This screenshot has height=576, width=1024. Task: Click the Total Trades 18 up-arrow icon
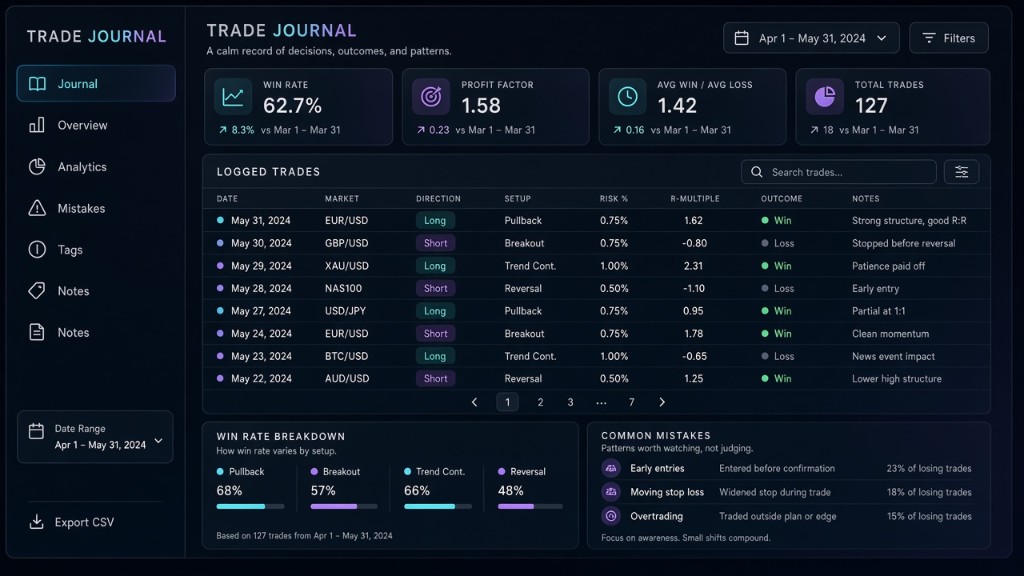tap(814, 130)
